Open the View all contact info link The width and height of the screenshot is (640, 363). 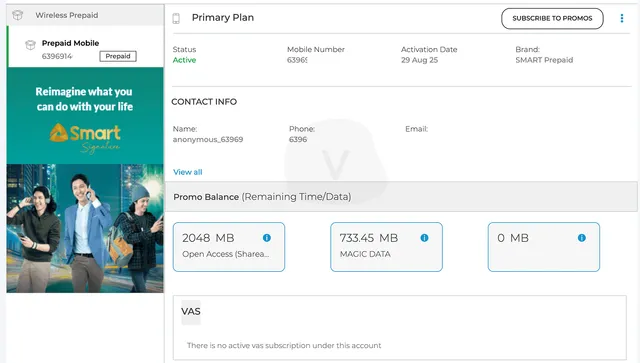coord(188,172)
